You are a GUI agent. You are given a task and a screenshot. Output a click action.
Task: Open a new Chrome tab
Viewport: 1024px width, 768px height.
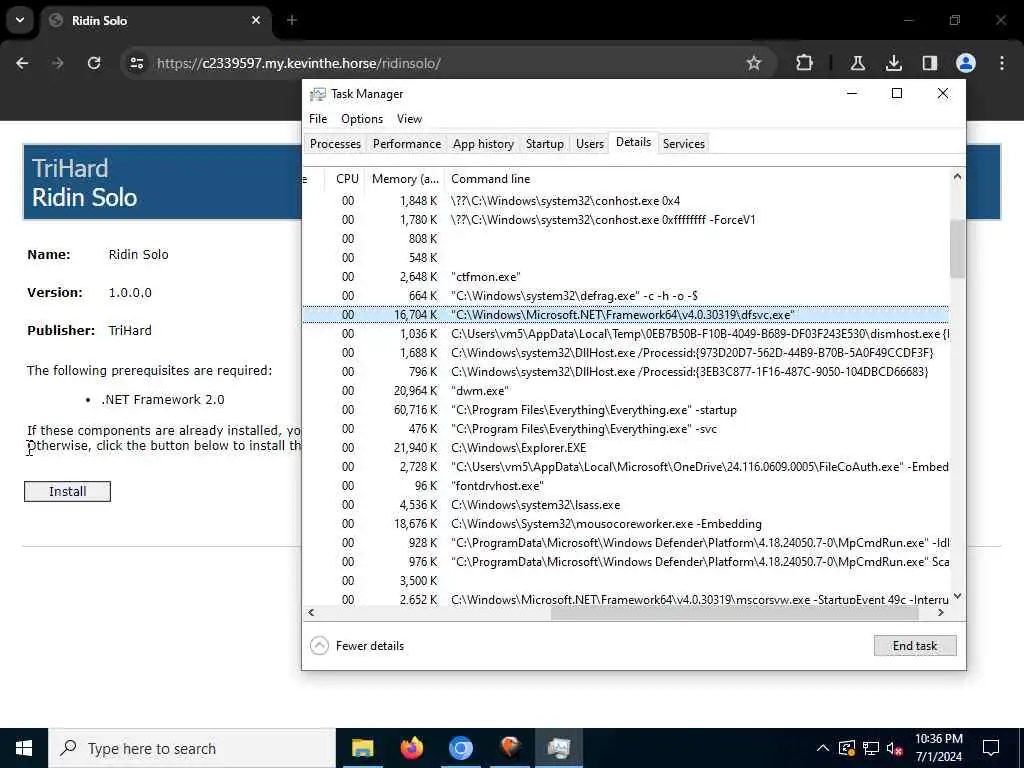[292, 20]
